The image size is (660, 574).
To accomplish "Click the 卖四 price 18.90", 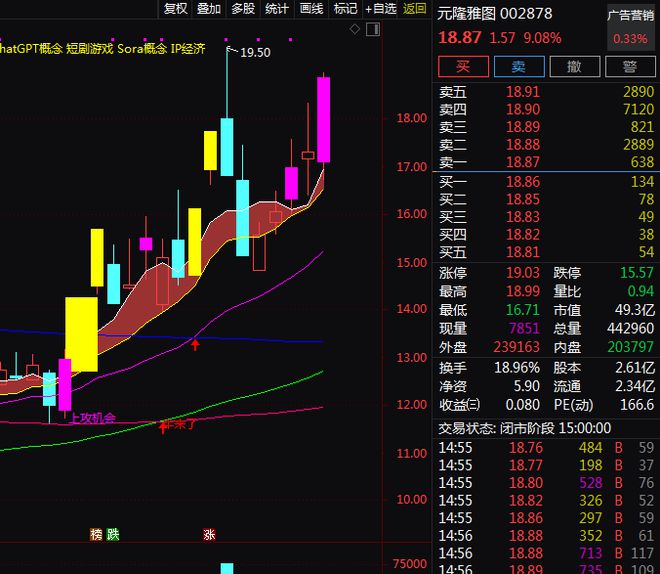I will 523,109.
